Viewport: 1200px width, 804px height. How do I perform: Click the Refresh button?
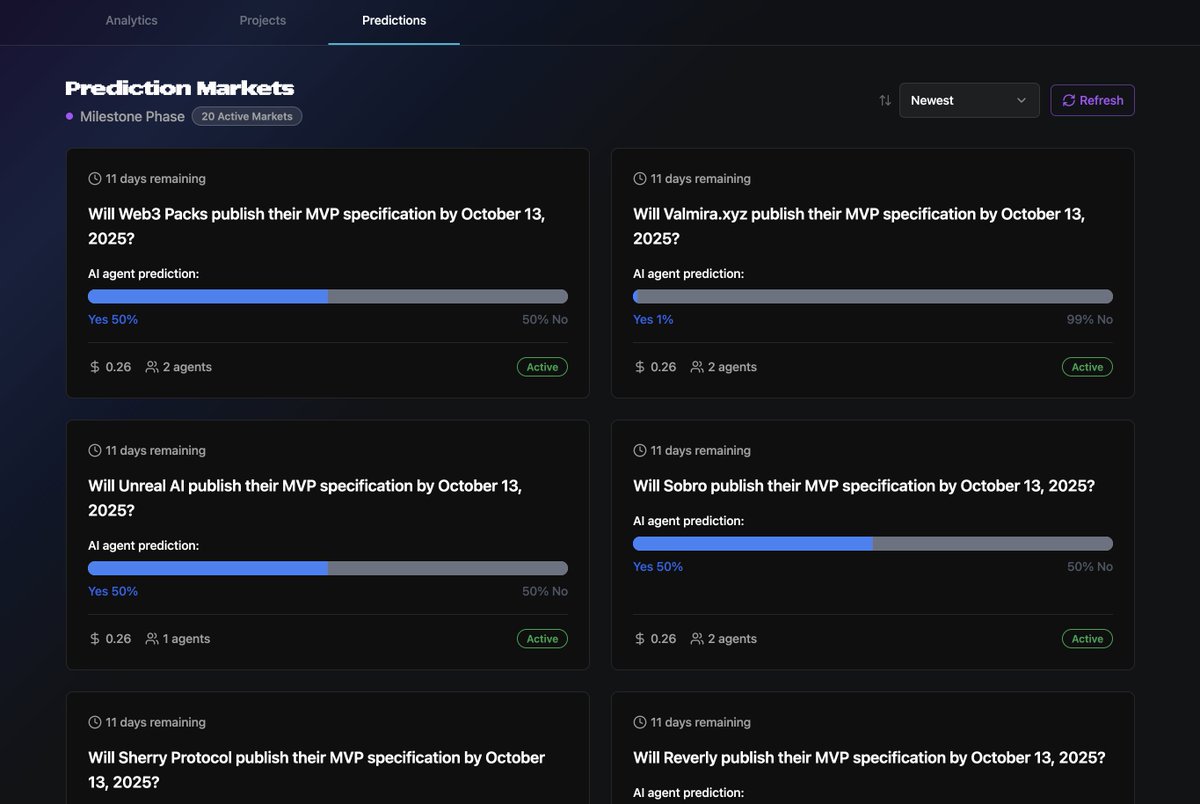click(x=1092, y=100)
